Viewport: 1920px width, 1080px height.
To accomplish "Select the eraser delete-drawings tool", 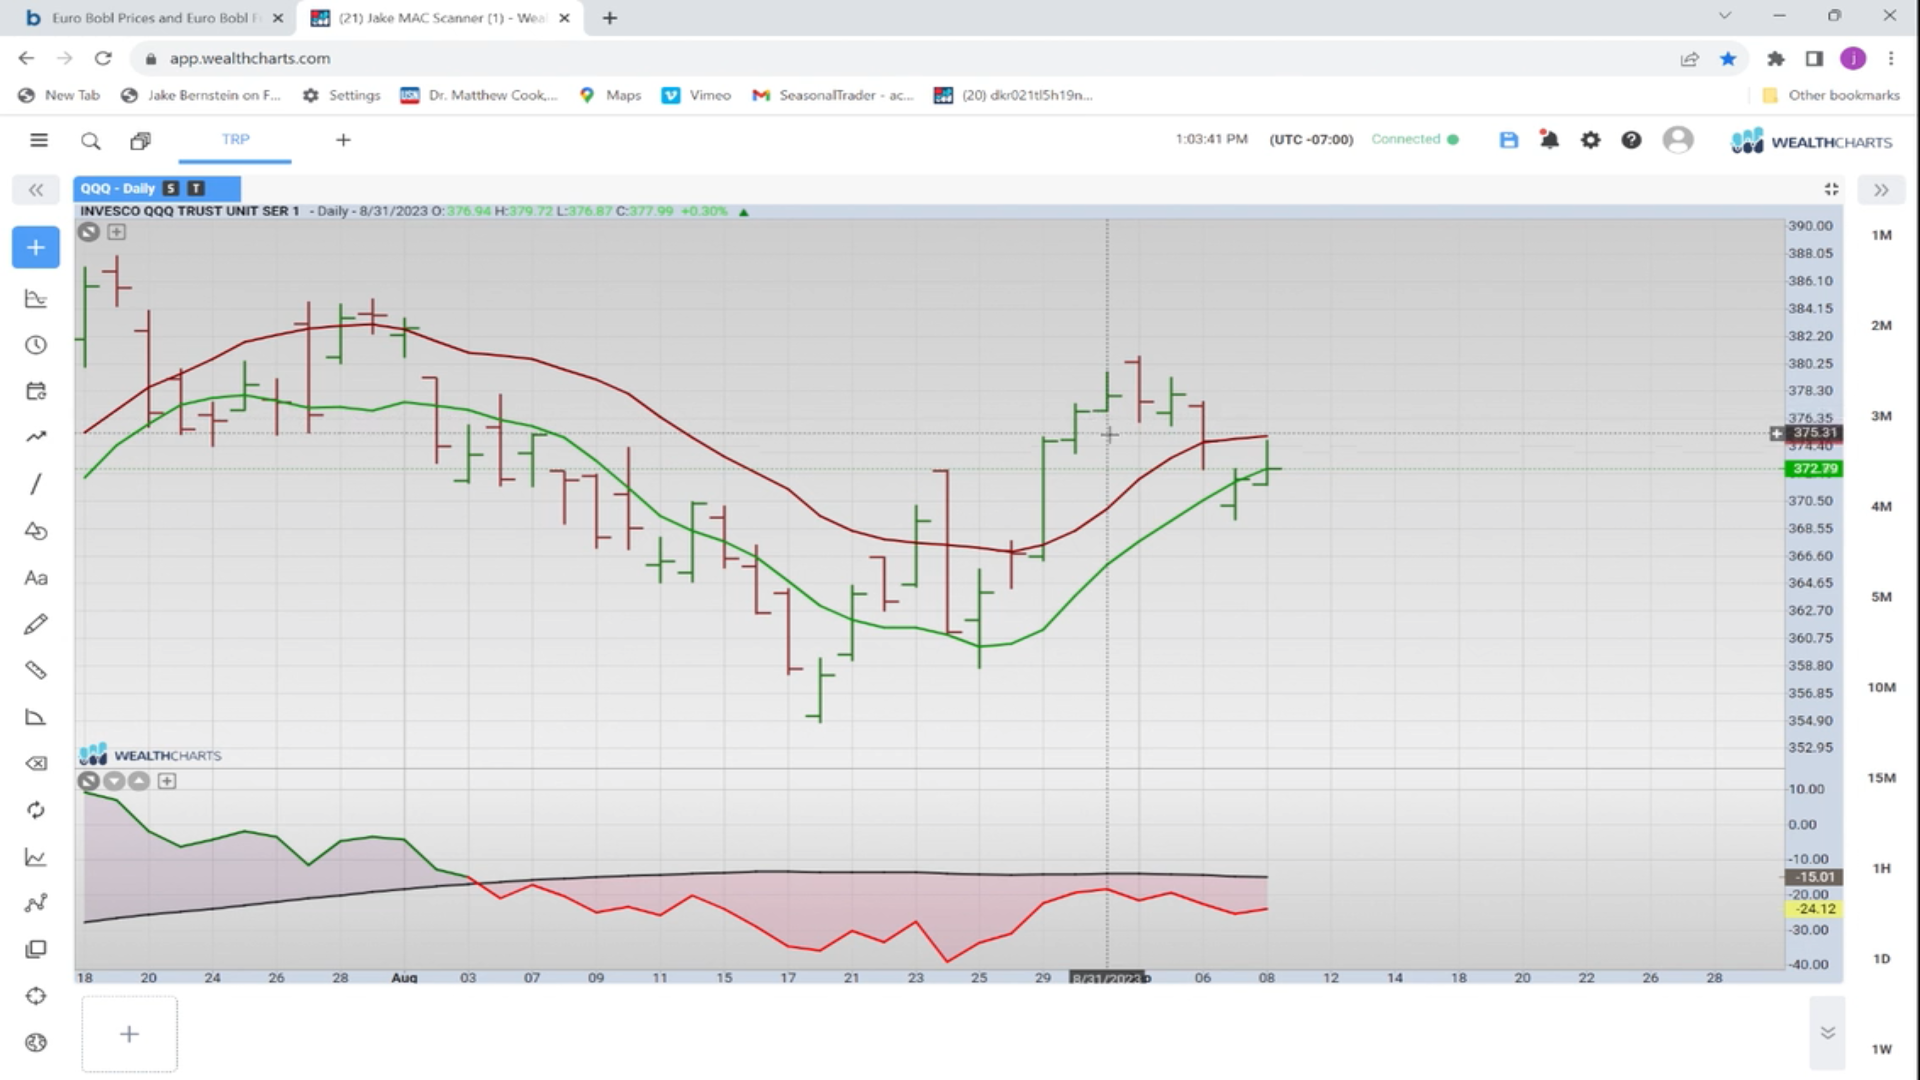I will [36, 763].
